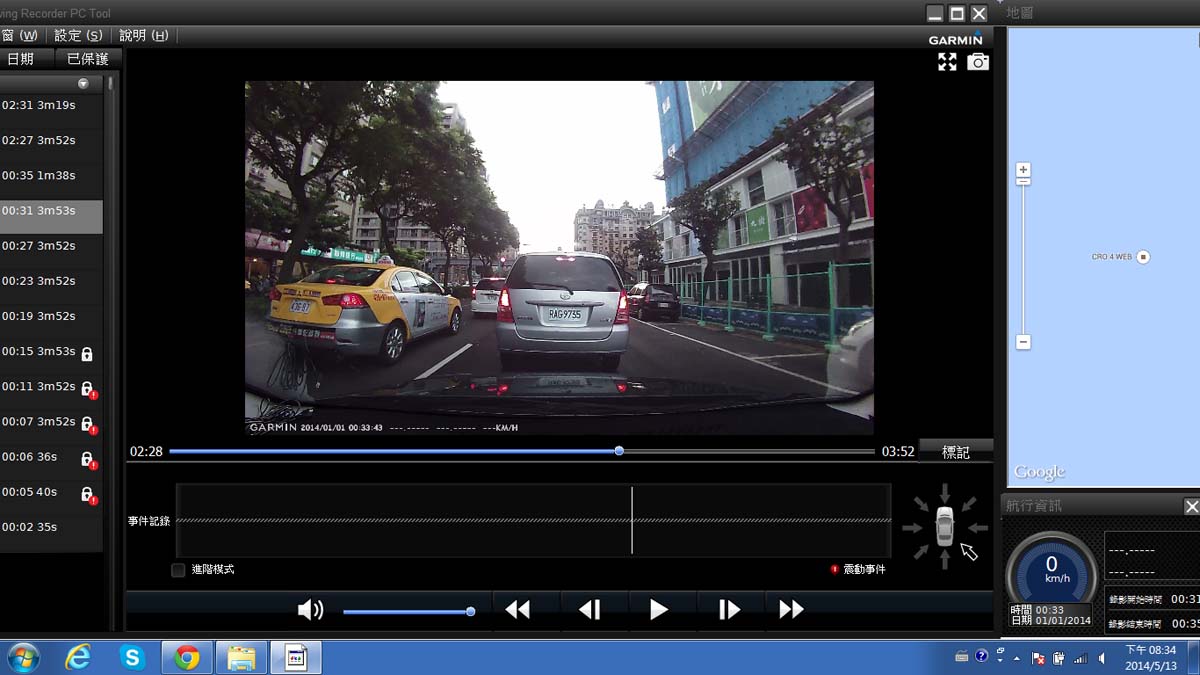
Task: Expand the file list sort dropdown arrow
Action: tap(83, 84)
